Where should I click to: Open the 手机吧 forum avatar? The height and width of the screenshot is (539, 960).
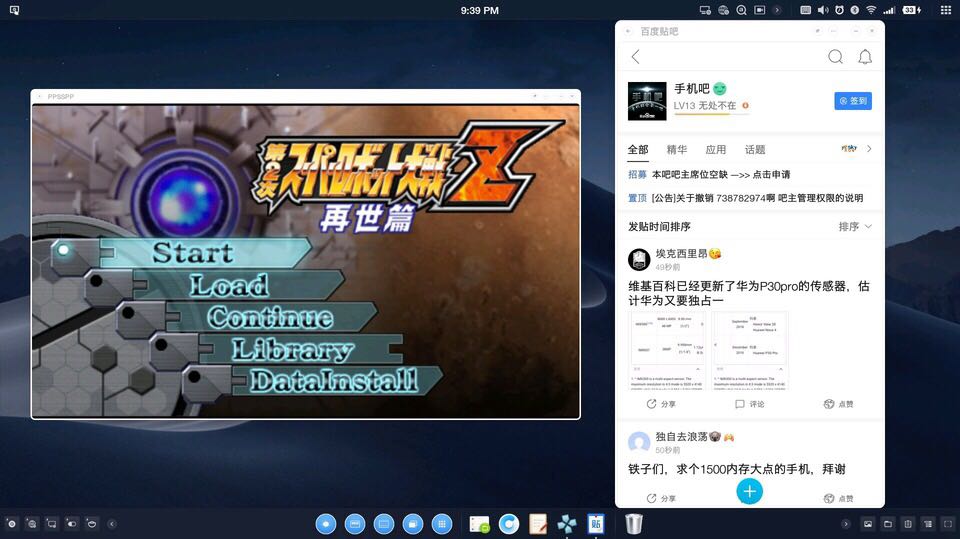point(647,101)
